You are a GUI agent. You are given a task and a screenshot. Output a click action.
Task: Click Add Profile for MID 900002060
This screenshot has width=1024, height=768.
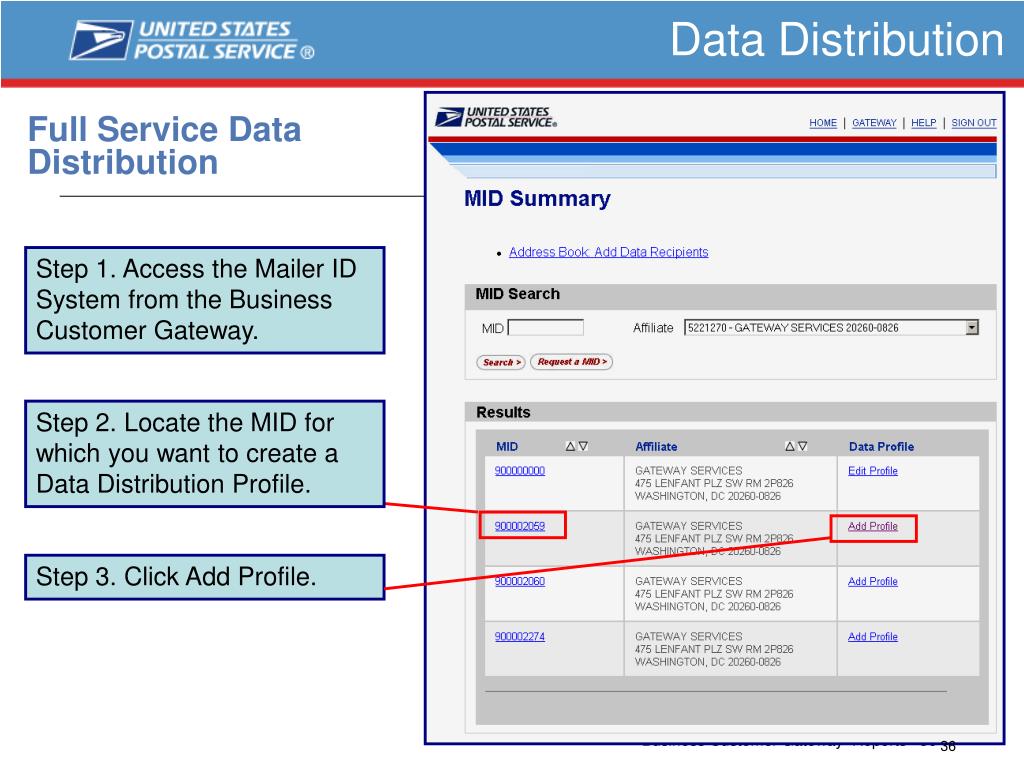(872, 581)
